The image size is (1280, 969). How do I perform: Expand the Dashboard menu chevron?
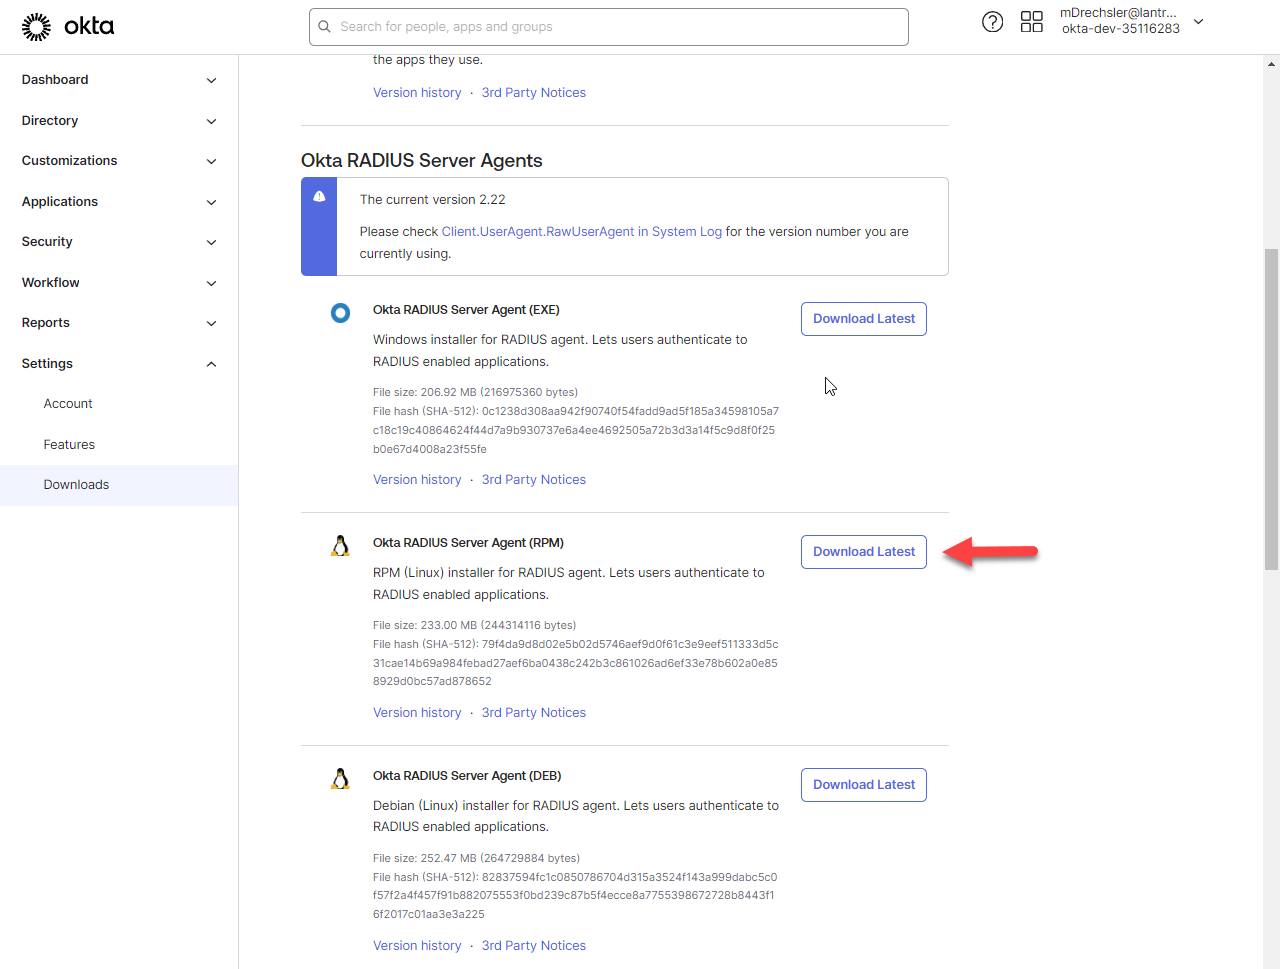pyautogui.click(x=211, y=80)
